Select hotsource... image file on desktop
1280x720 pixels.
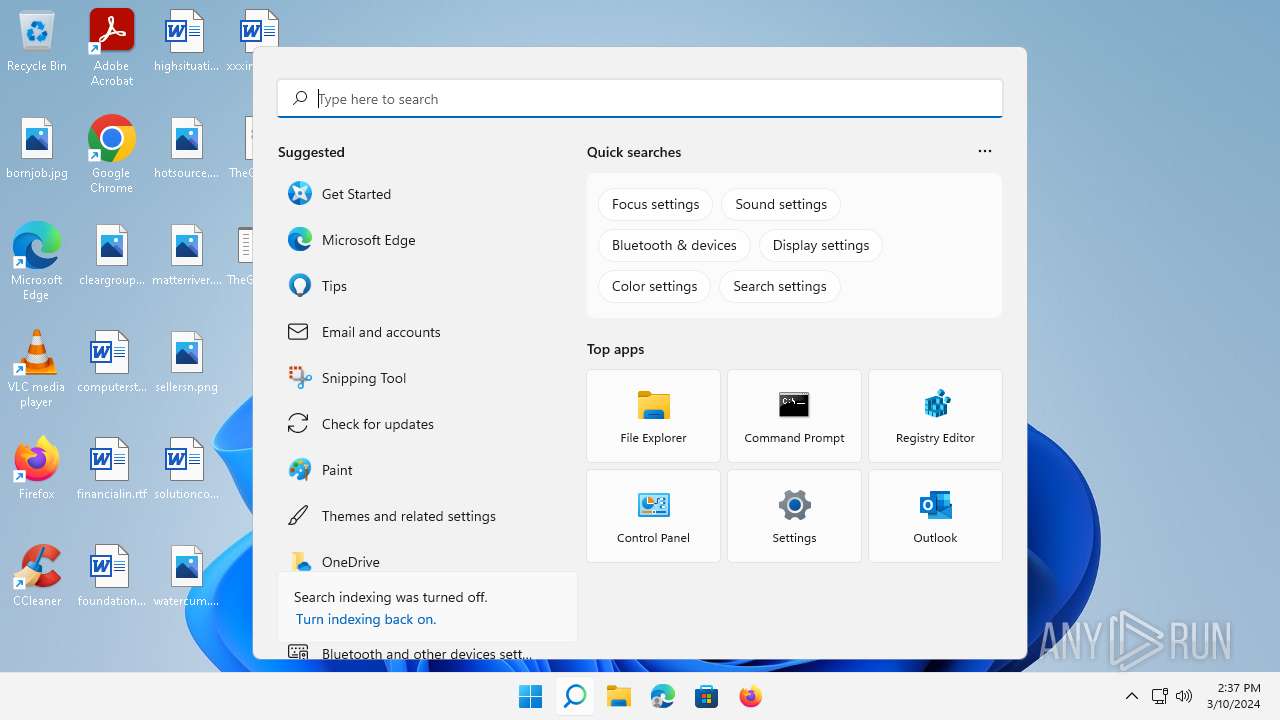point(187,149)
